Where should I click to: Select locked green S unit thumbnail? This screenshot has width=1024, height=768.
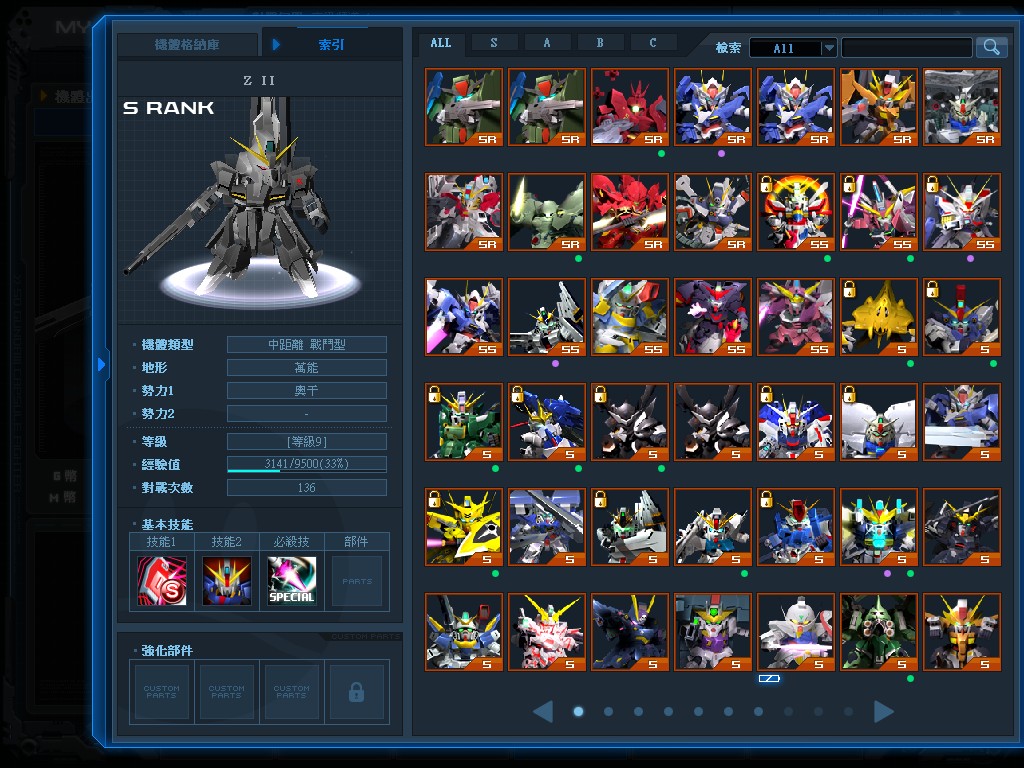[x=464, y=422]
